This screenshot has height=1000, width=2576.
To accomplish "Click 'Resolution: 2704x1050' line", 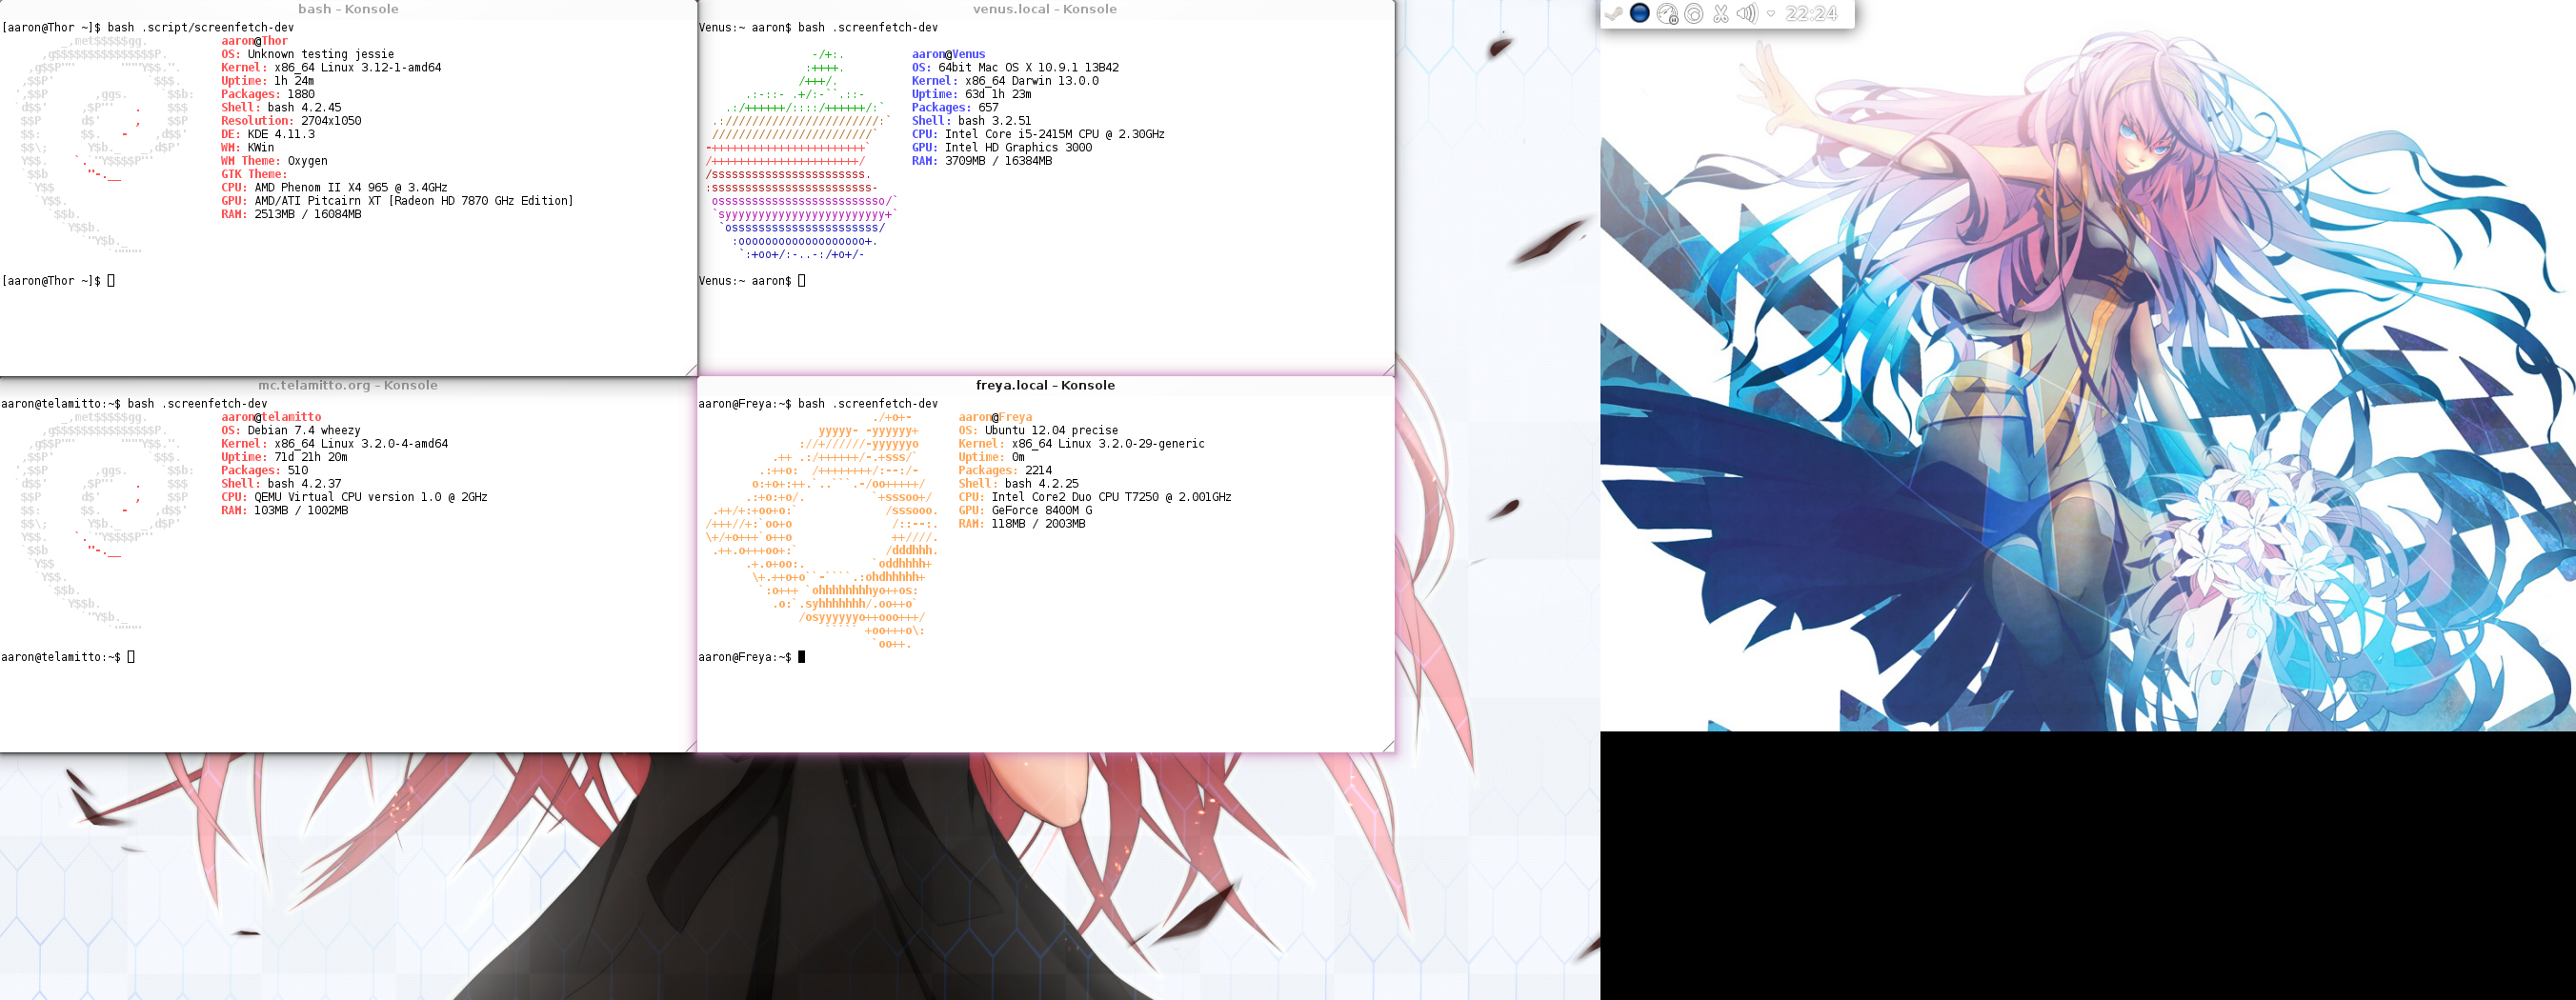I will pos(291,121).
